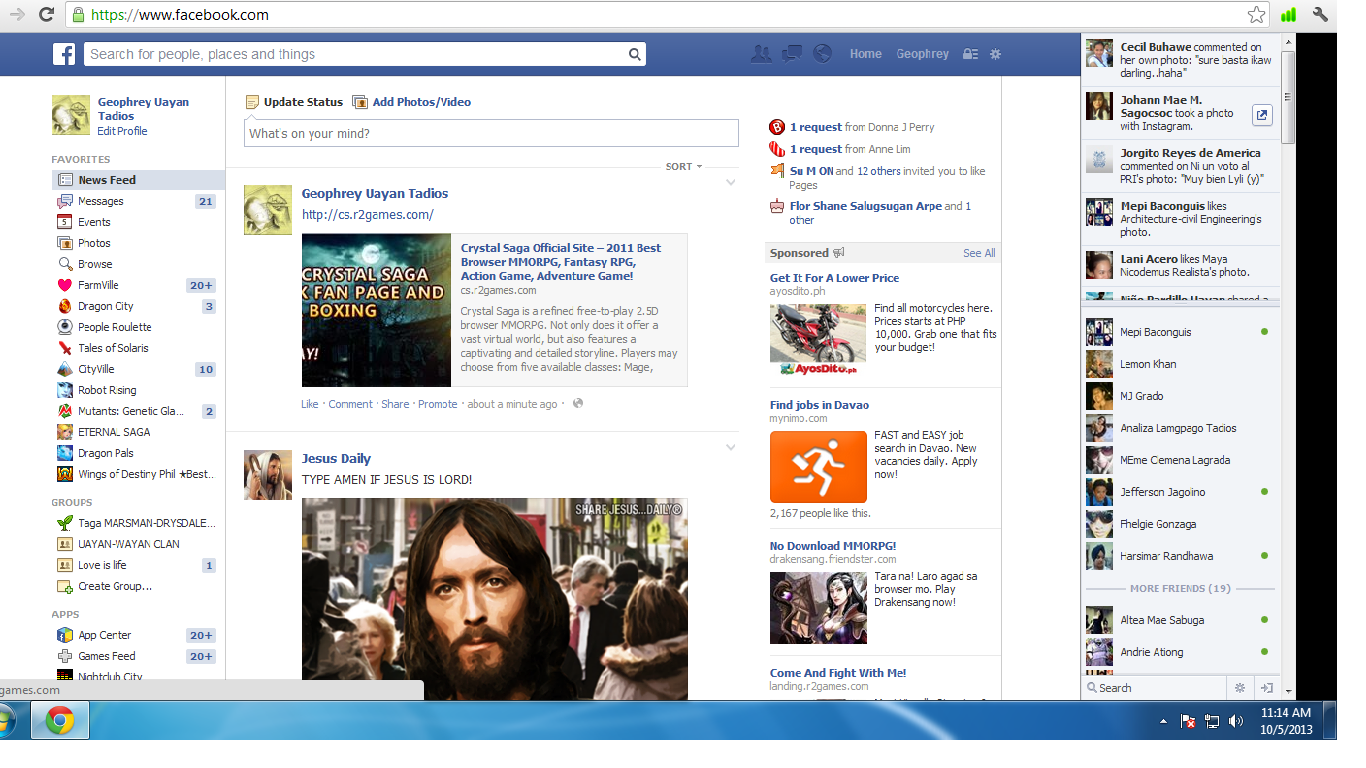The height and width of the screenshot is (768, 1366).
Task: Open account settings gear dropdown
Action: tap(995, 54)
